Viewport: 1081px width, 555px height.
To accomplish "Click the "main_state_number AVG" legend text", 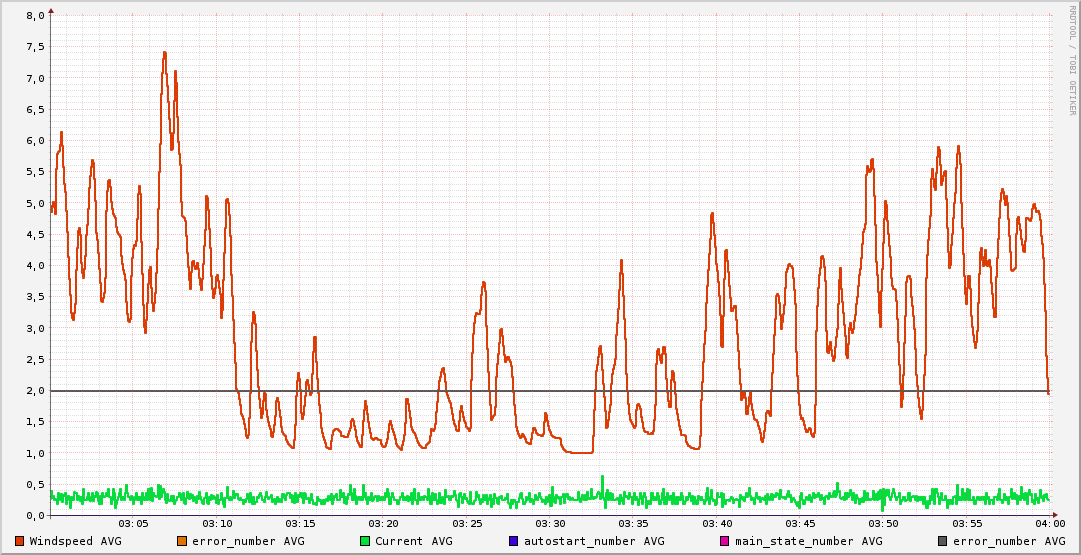I will tap(809, 541).
